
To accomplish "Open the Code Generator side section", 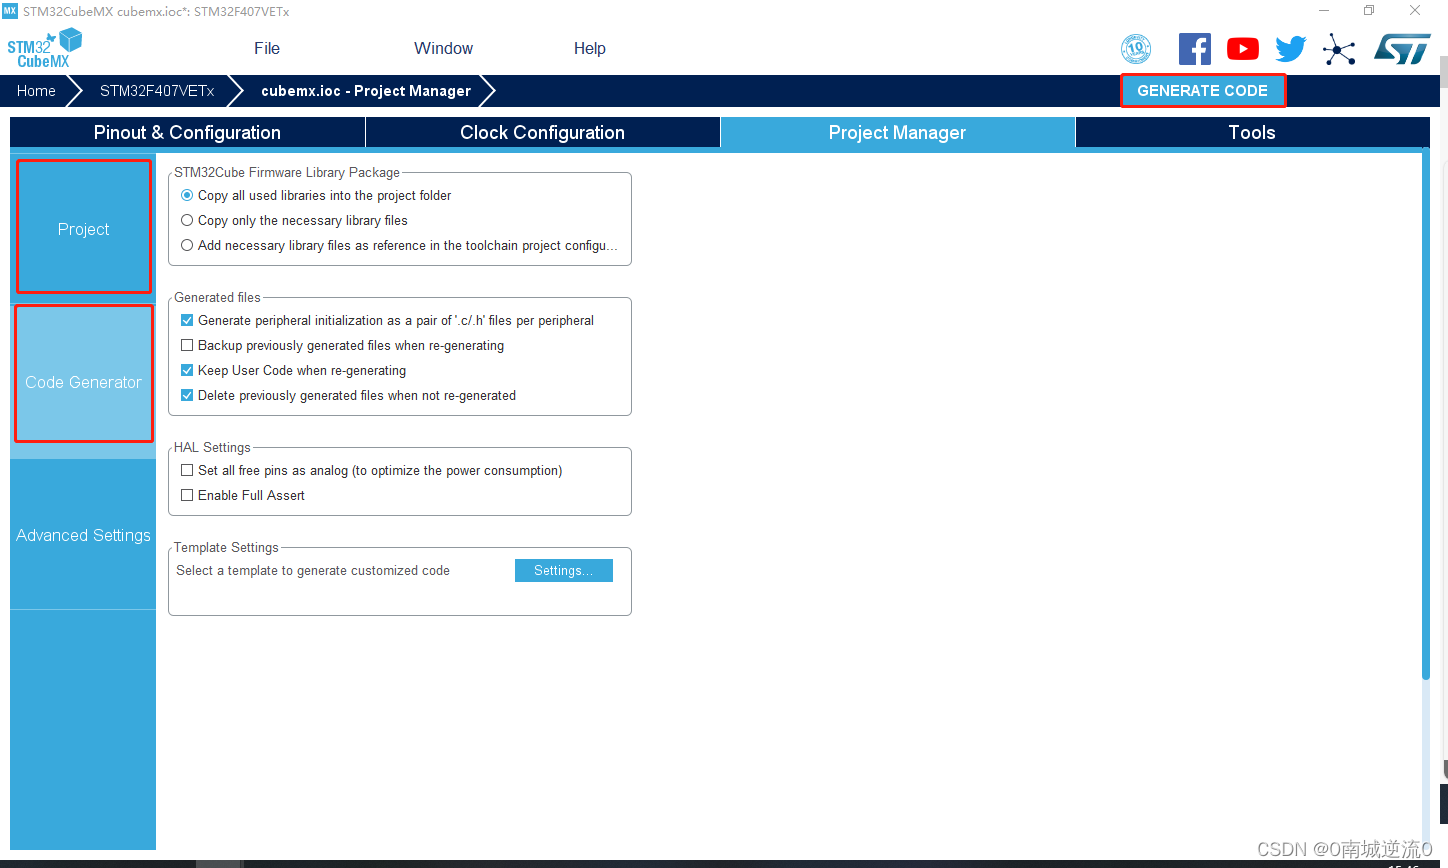I will point(84,382).
